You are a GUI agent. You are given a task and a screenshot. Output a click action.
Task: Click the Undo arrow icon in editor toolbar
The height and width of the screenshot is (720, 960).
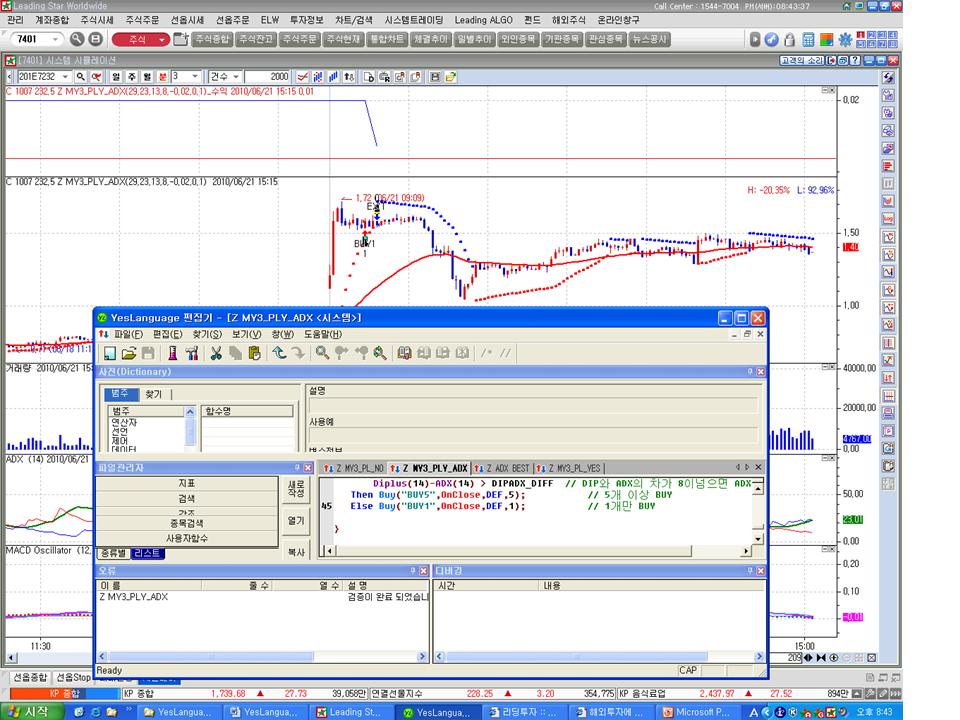[x=280, y=352]
